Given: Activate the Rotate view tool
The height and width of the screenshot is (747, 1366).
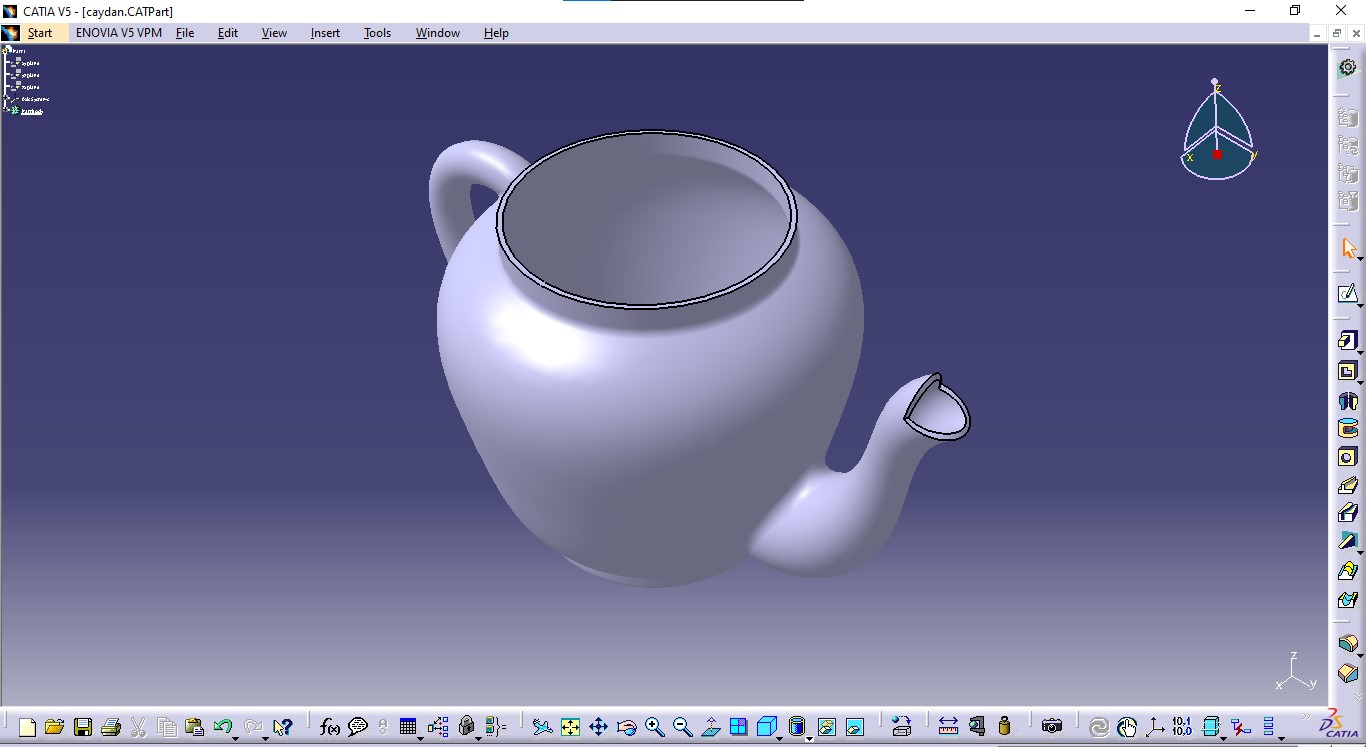Looking at the screenshot, I should [x=626, y=727].
